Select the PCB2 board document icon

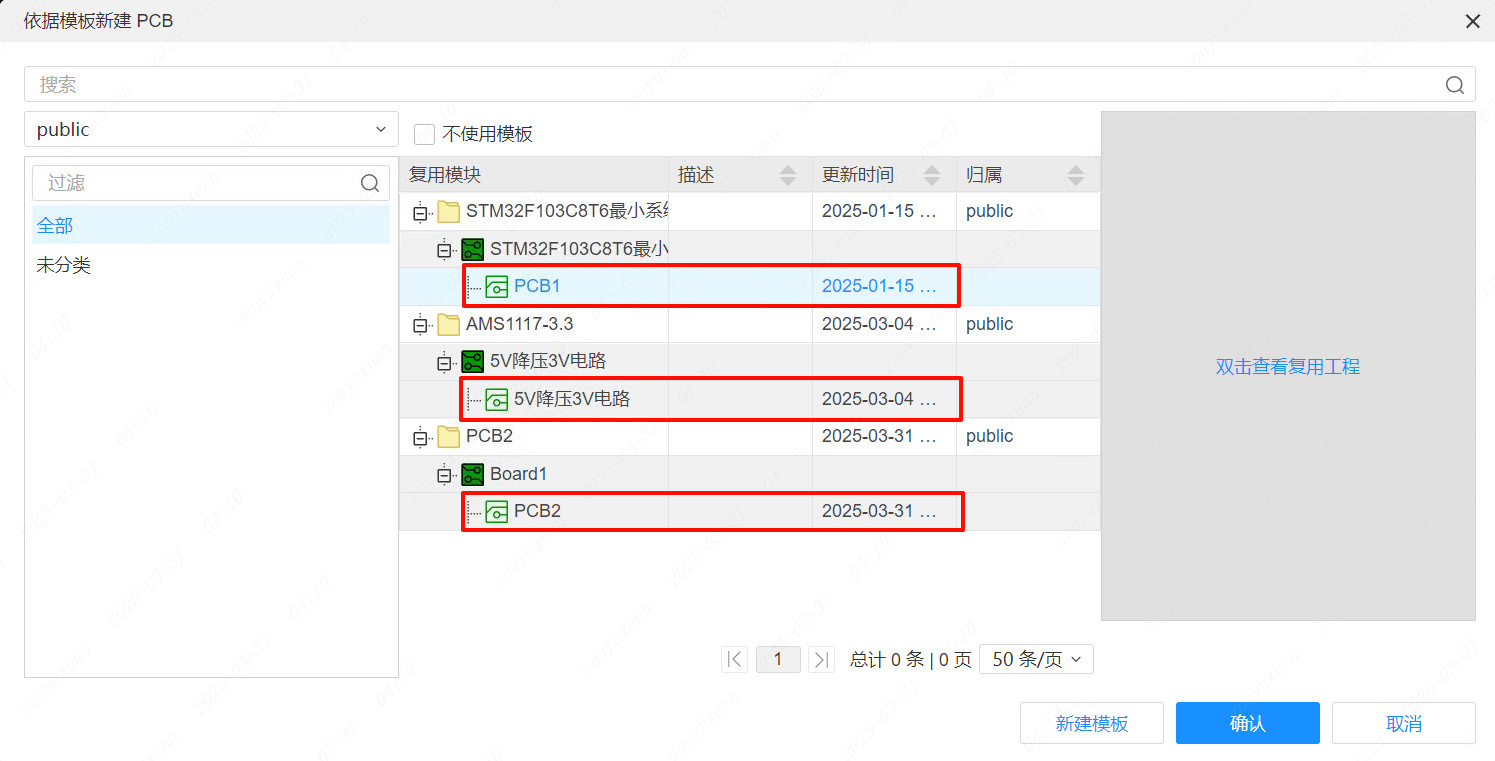coord(496,511)
